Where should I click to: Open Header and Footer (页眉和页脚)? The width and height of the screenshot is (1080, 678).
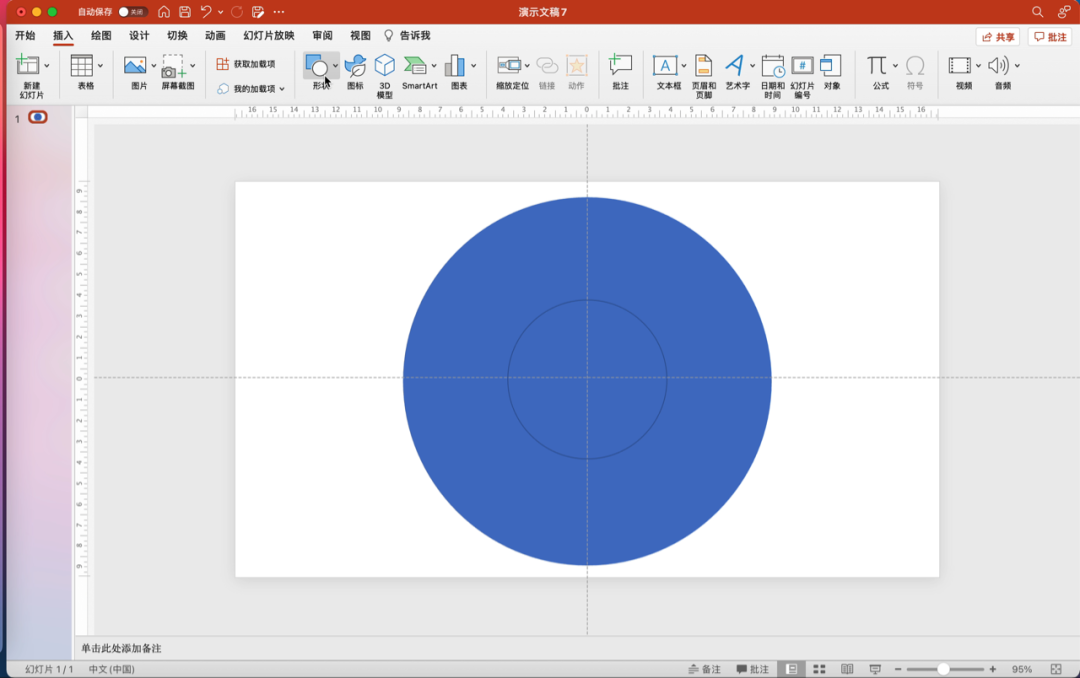coord(703,76)
